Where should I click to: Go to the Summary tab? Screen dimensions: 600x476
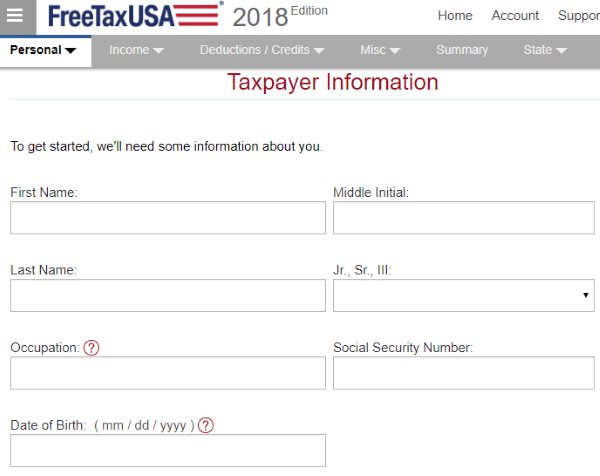[x=462, y=50]
